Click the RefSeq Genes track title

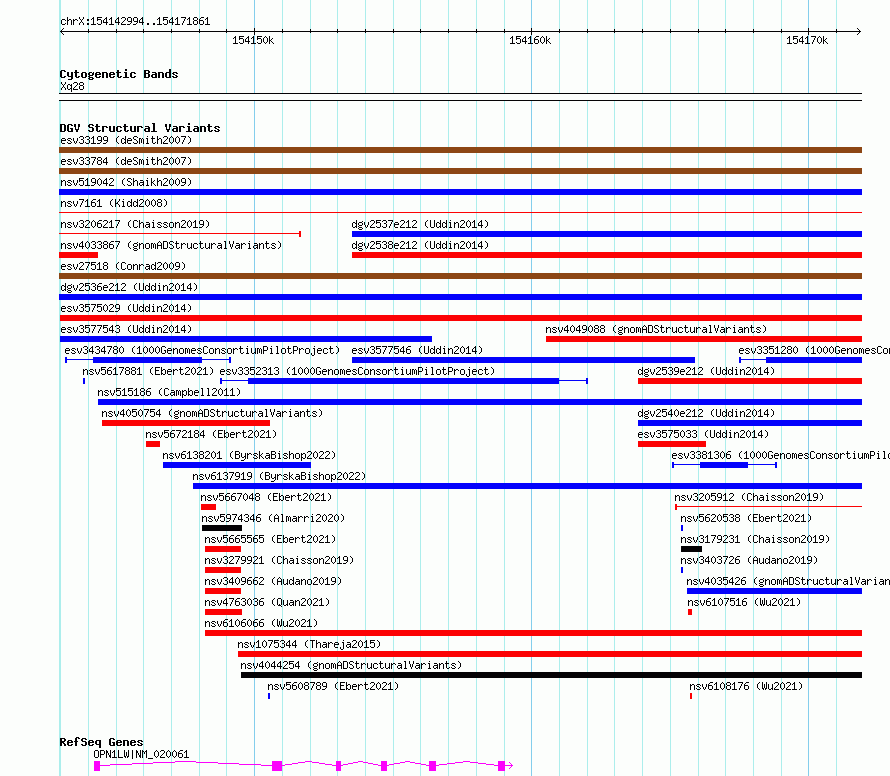click(x=101, y=742)
